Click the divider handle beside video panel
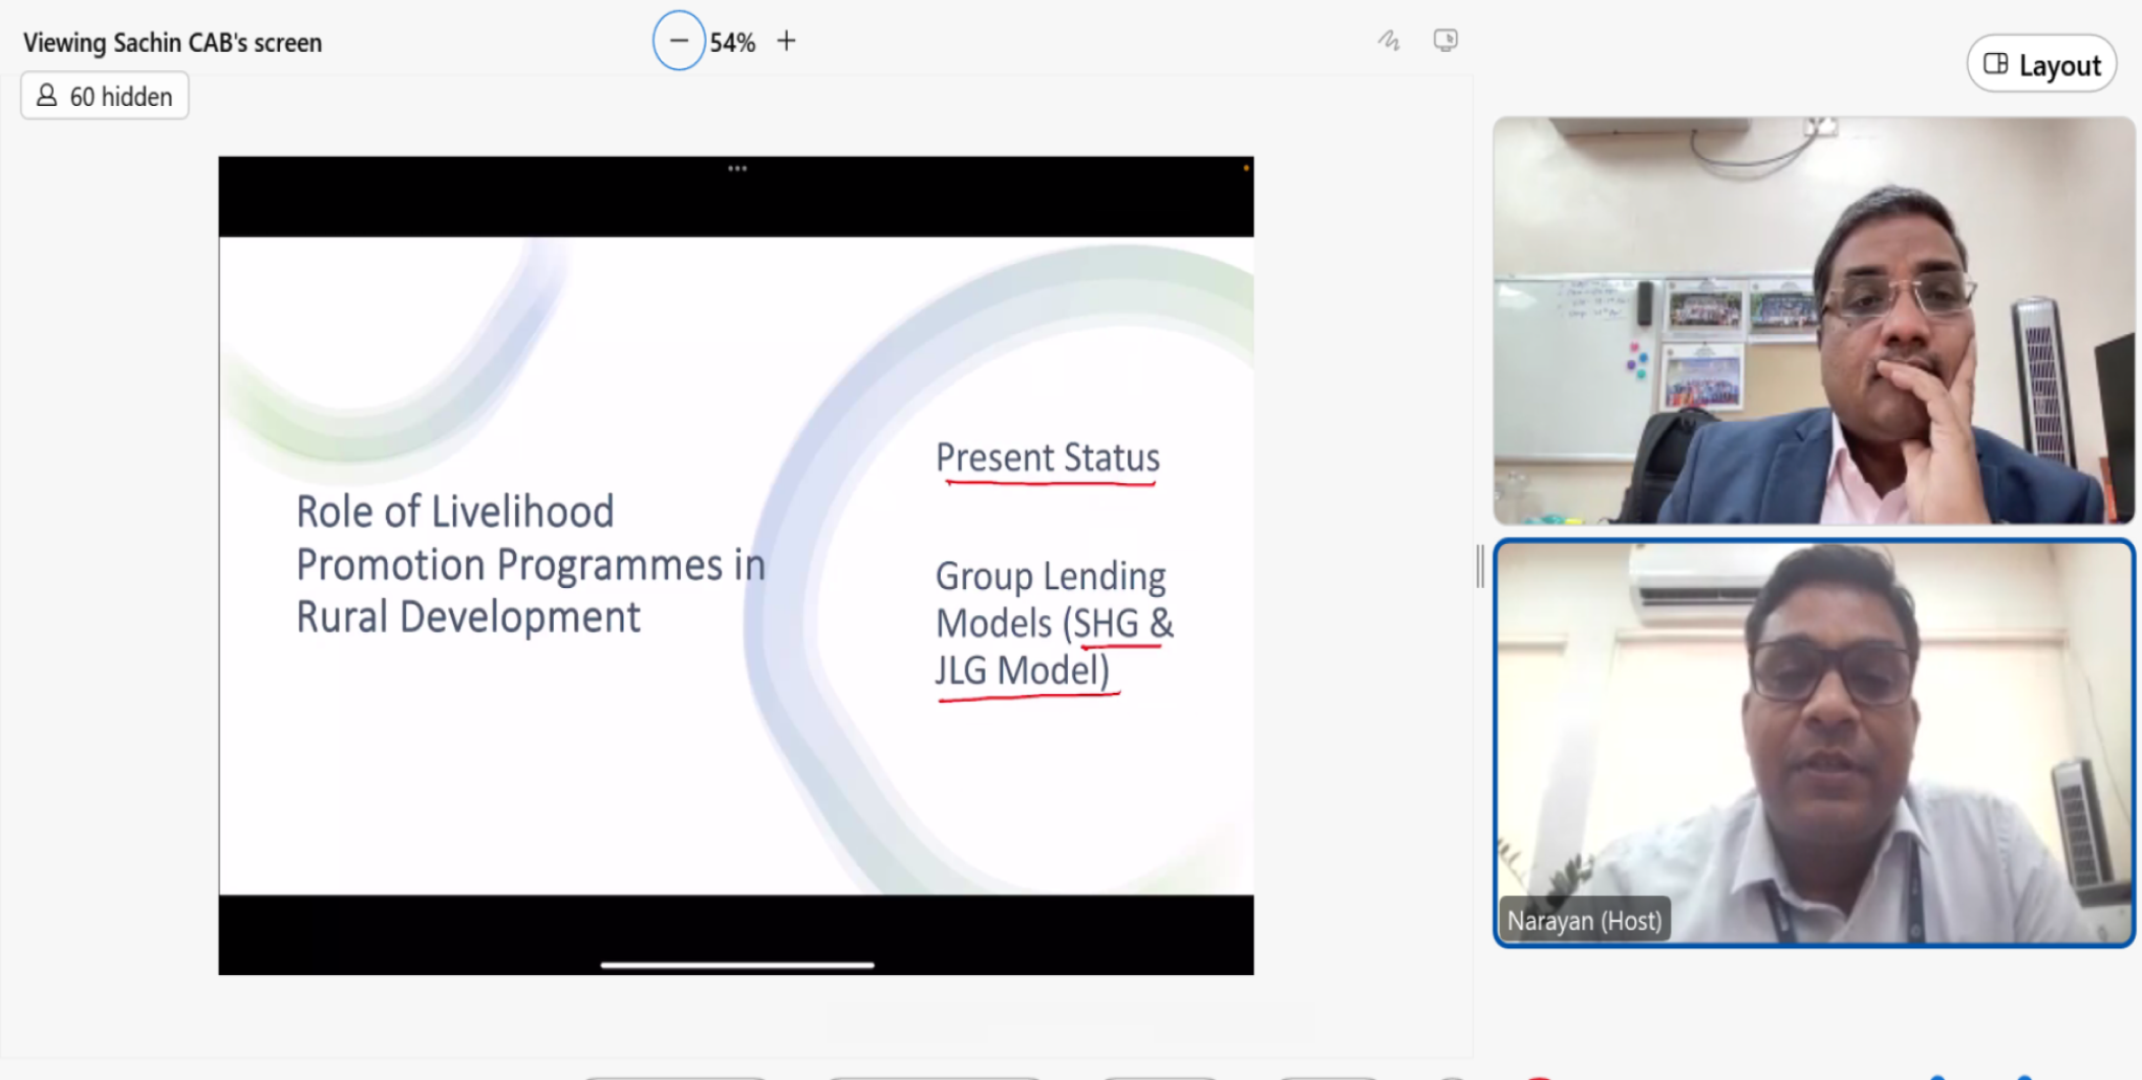The height and width of the screenshot is (1080, 2142). [1480, 567]
